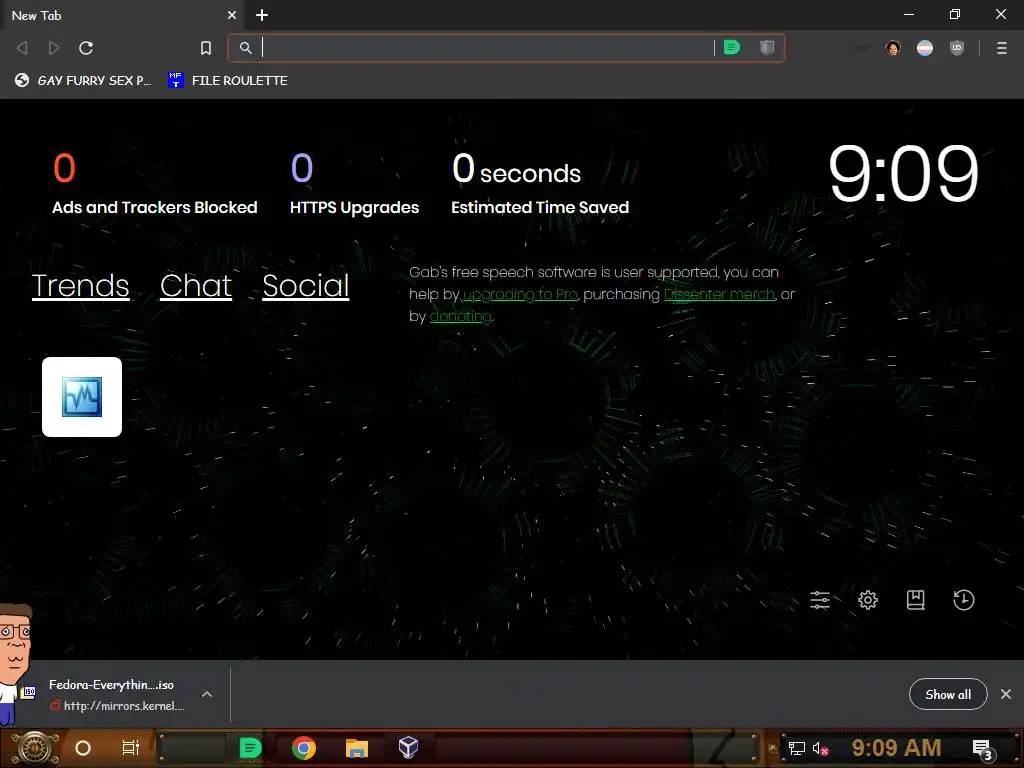Image resolution: width=1024 pixels, height=768 pixels.
Task: Open Cortana circle in taskbar
Action: click(83, 748)
